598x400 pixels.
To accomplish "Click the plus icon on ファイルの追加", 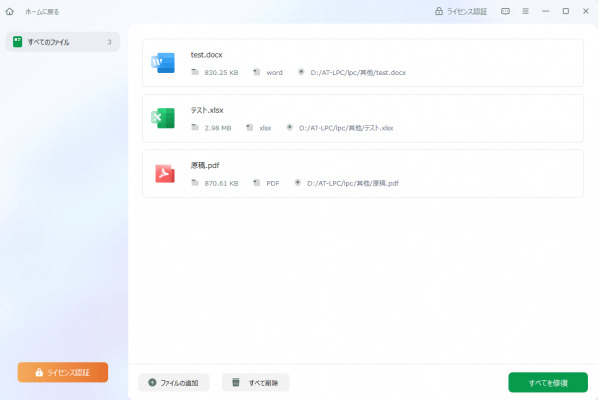I will (x=152, y=382).
